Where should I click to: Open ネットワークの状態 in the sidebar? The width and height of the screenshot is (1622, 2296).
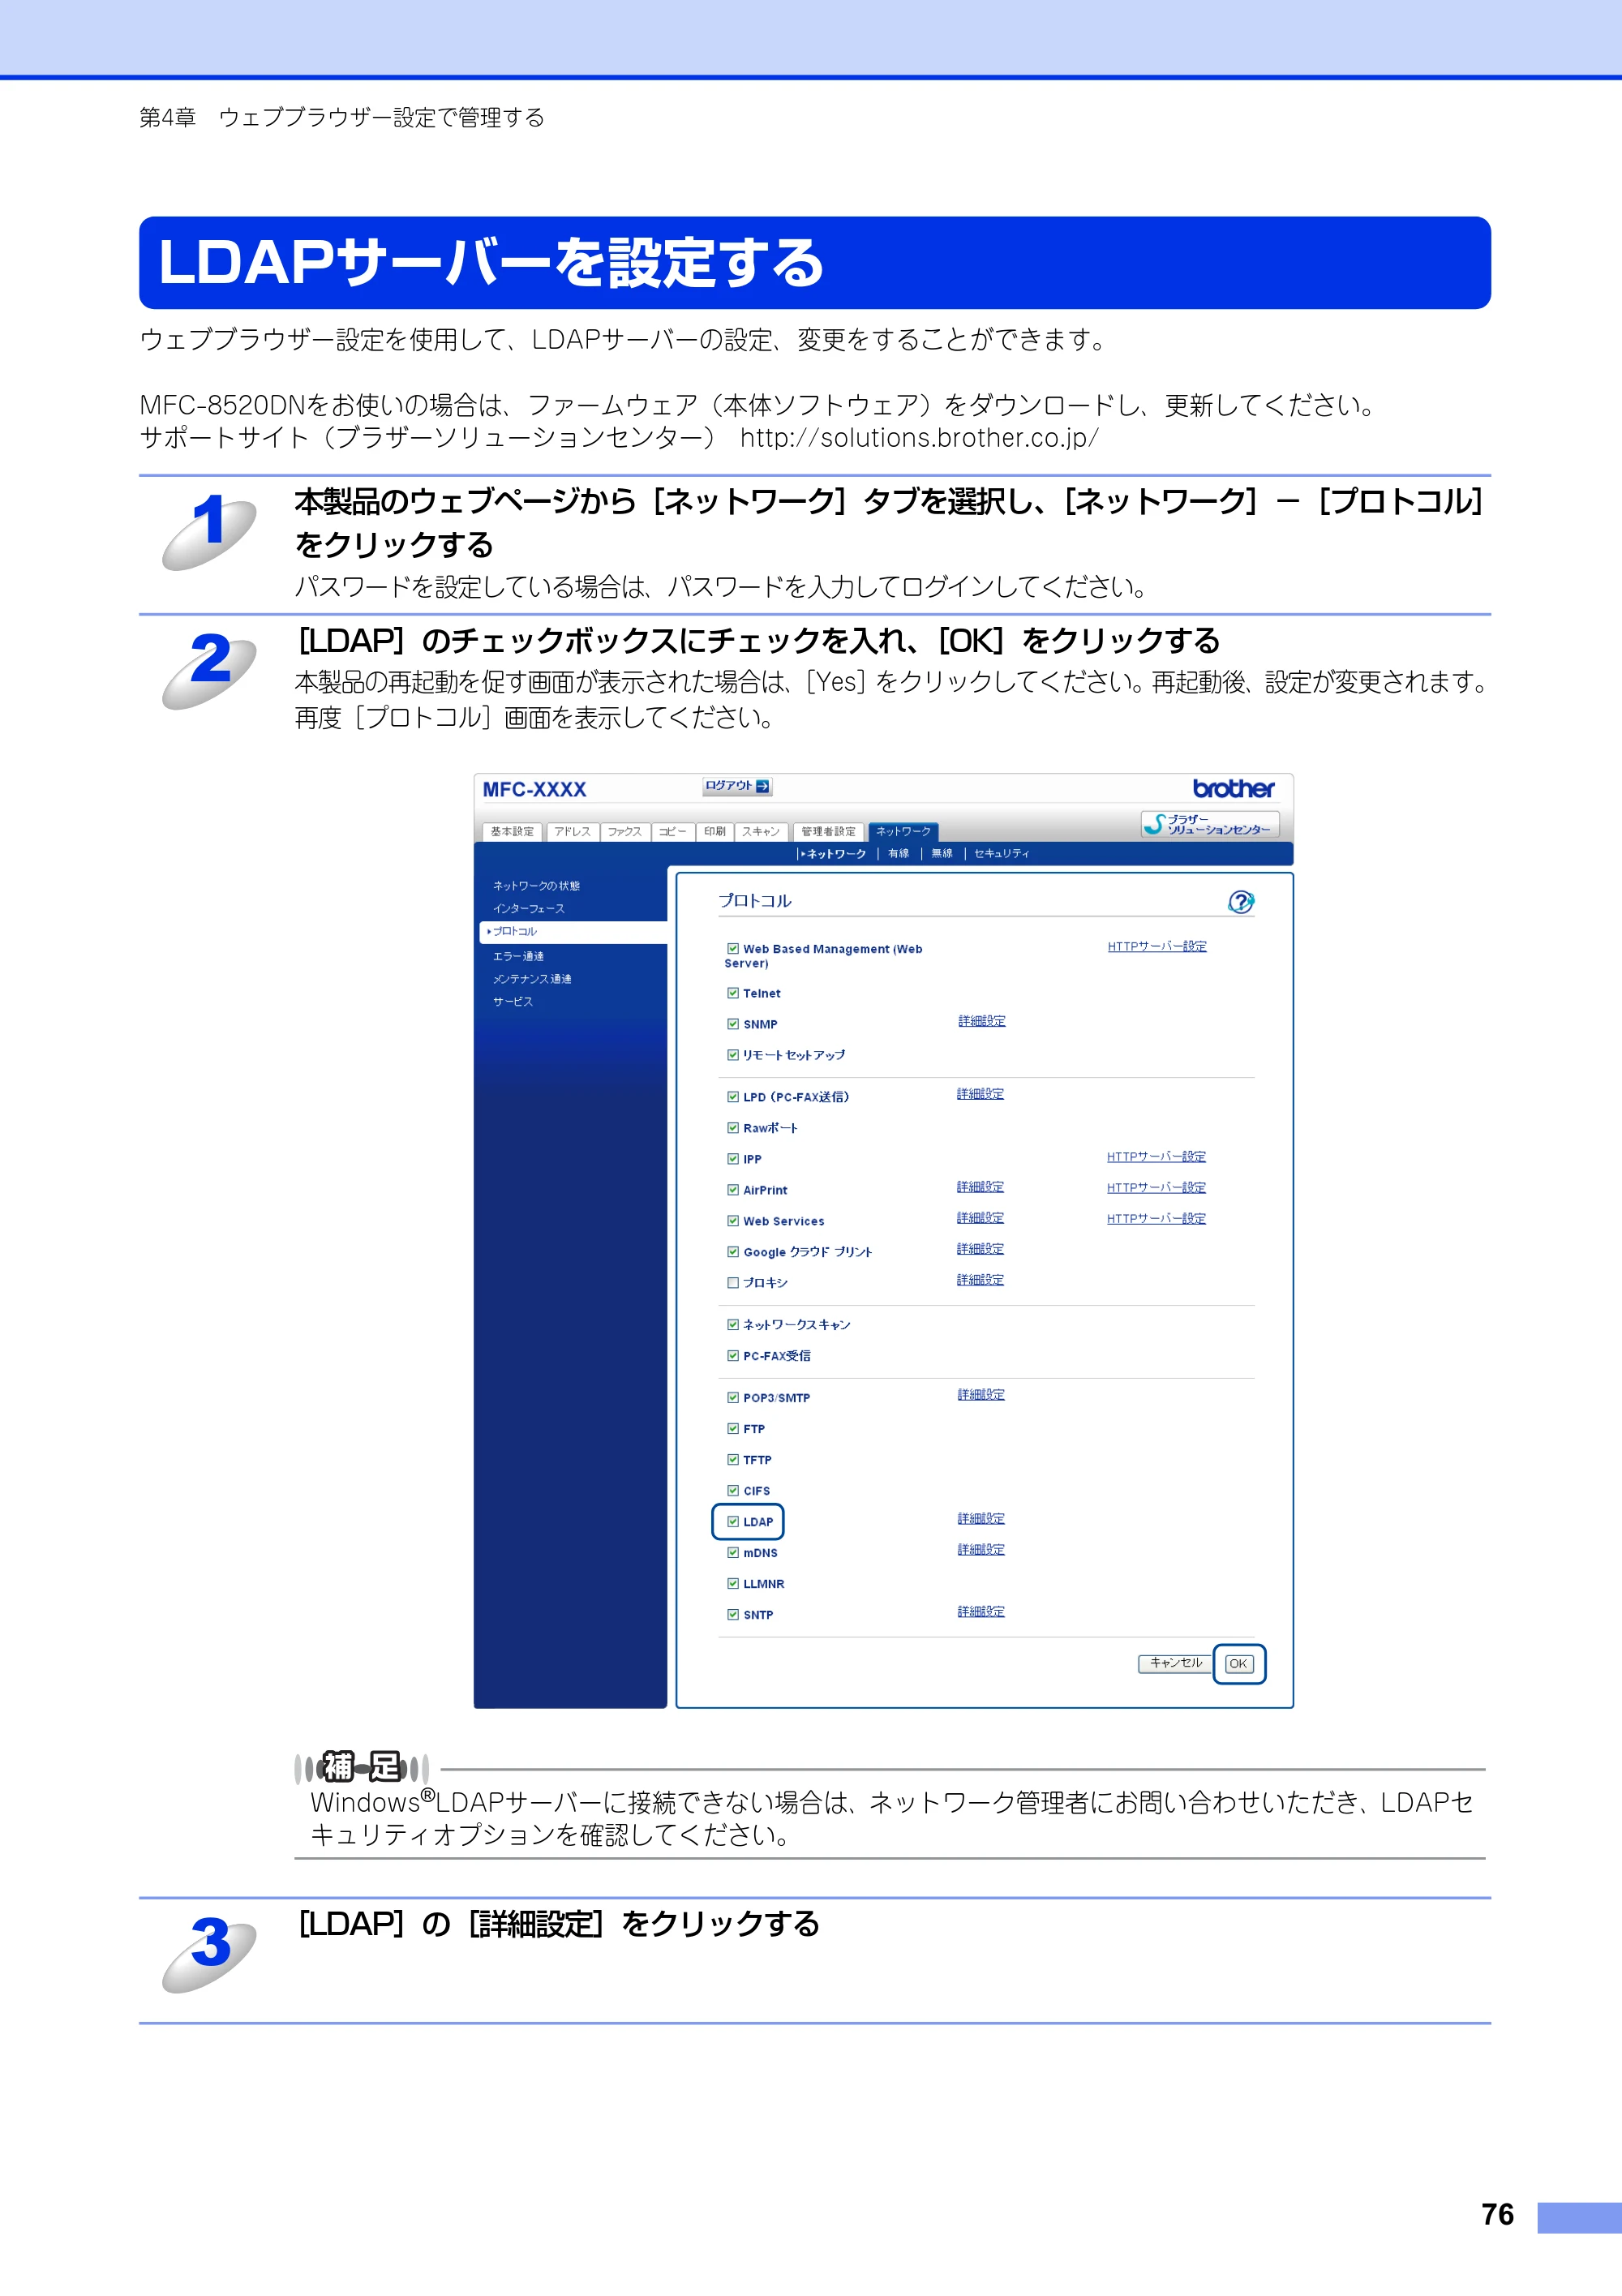pyautogui.click(x=536, y=886)
